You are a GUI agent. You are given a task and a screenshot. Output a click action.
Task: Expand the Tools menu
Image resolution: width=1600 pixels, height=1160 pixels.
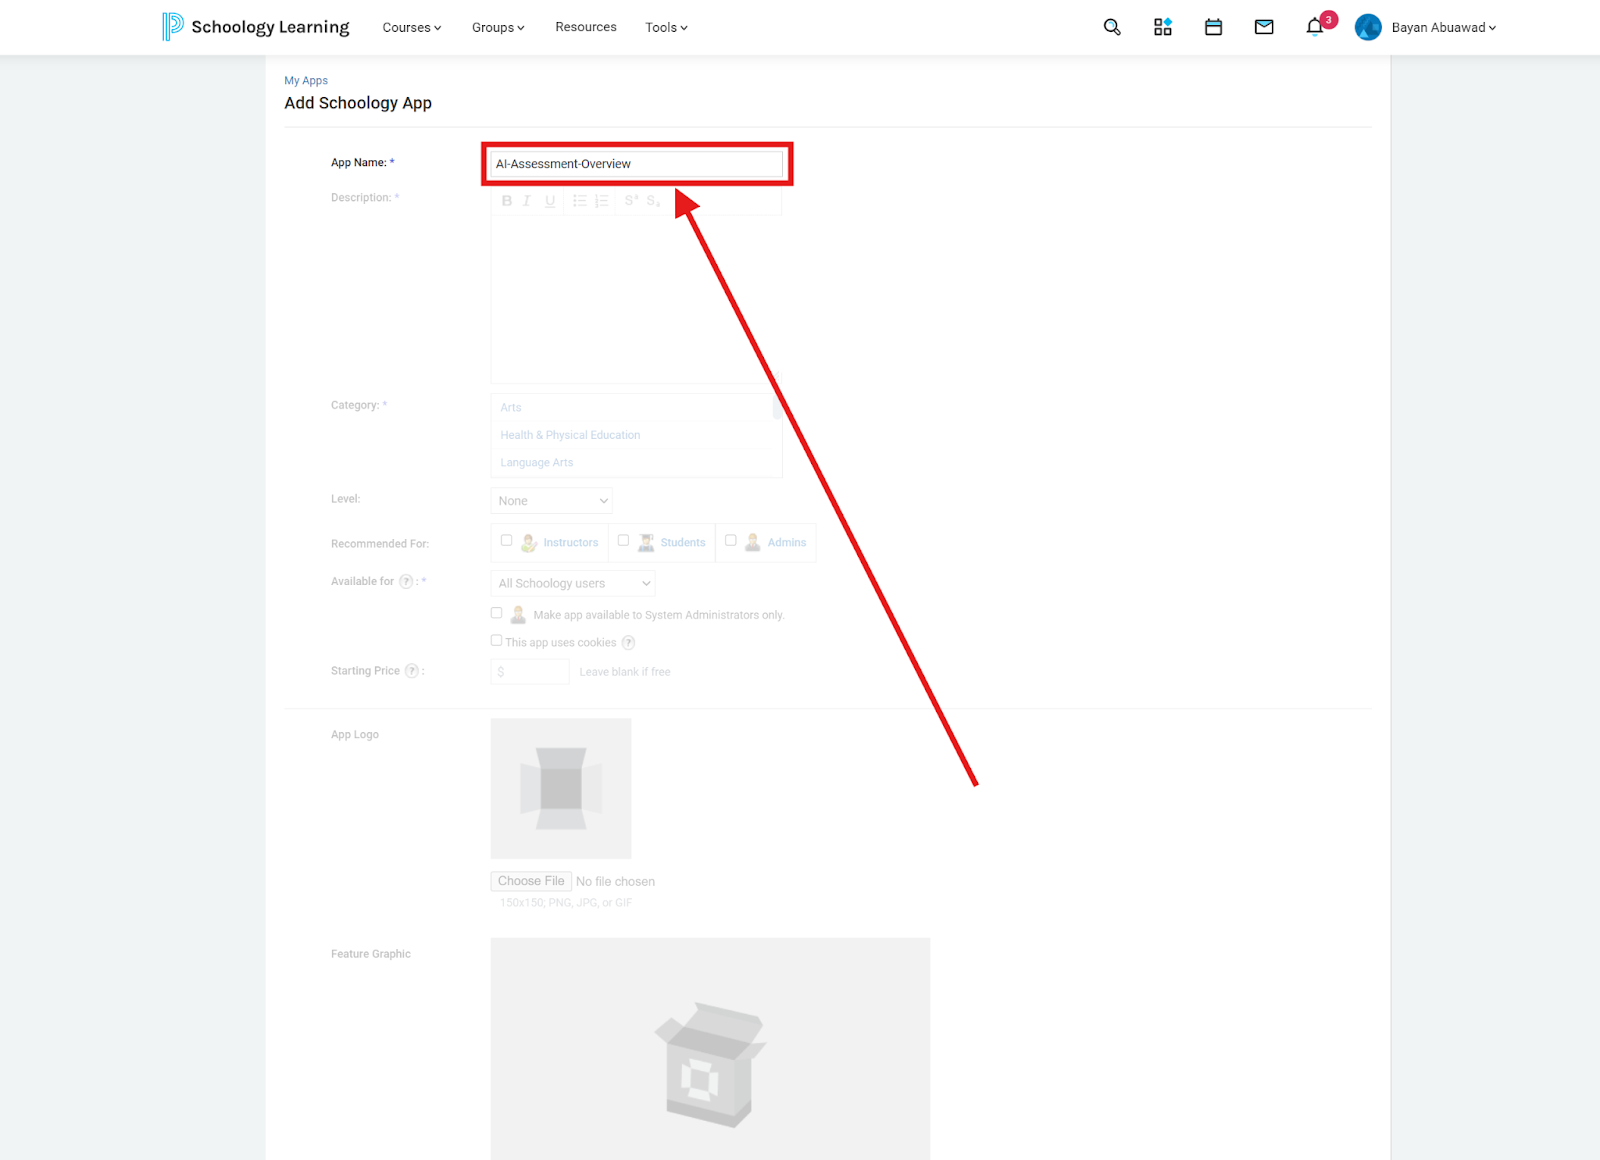click(666, 27)
